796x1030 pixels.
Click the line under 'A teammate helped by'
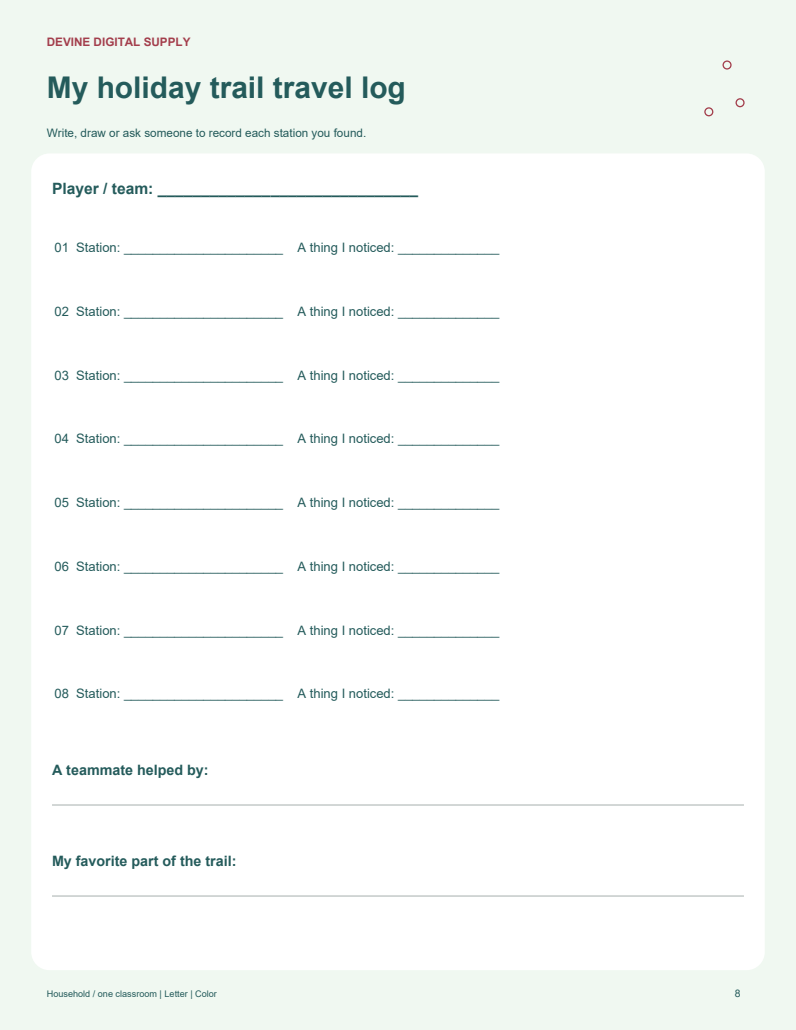pyautogui.click(x=398, y=805)
